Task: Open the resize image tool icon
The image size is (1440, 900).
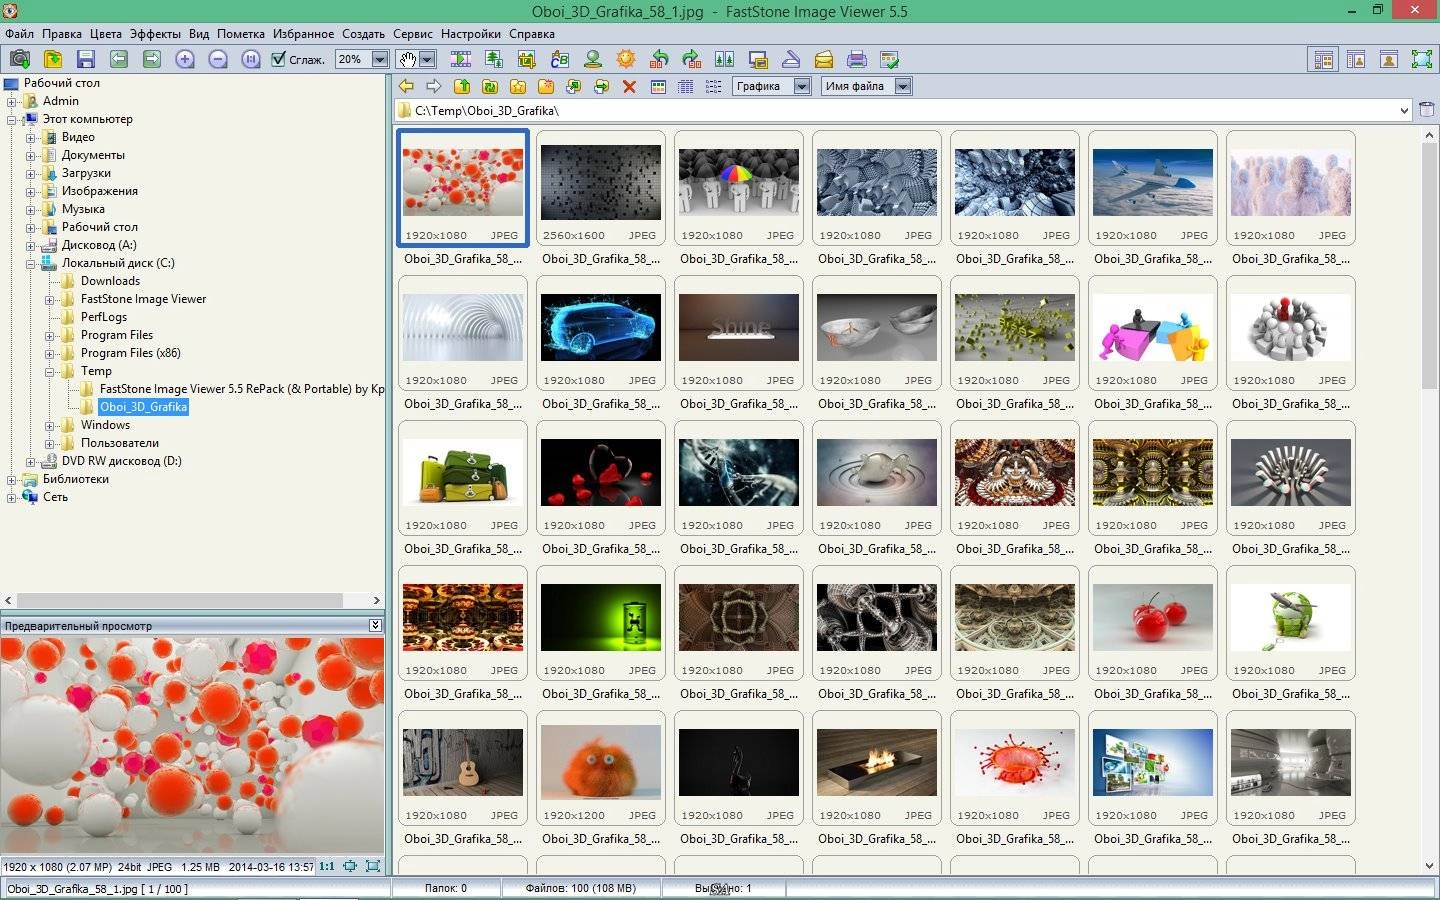Action: click(x=494, y=59)
